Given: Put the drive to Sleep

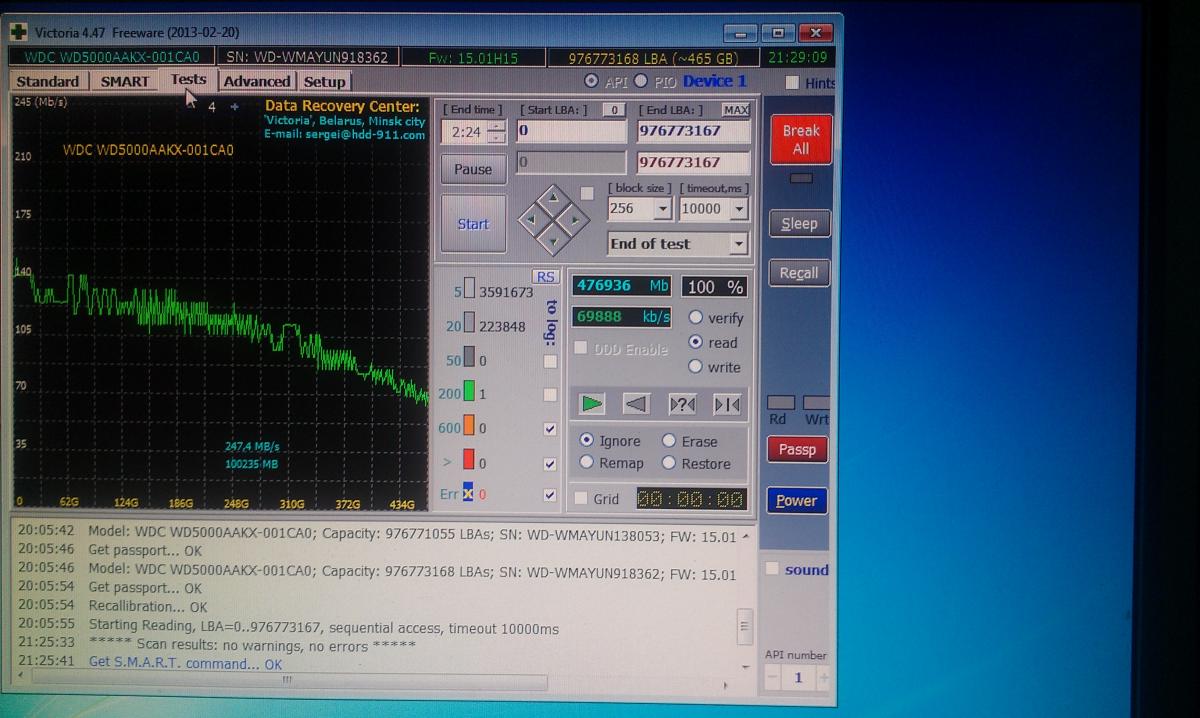Looking at the screenshot, I should [799, 224].
